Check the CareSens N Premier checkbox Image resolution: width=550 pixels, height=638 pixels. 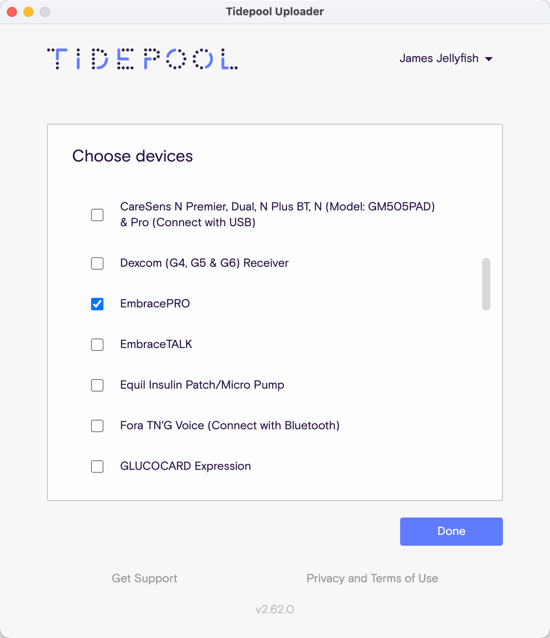[x=97, y=214]
